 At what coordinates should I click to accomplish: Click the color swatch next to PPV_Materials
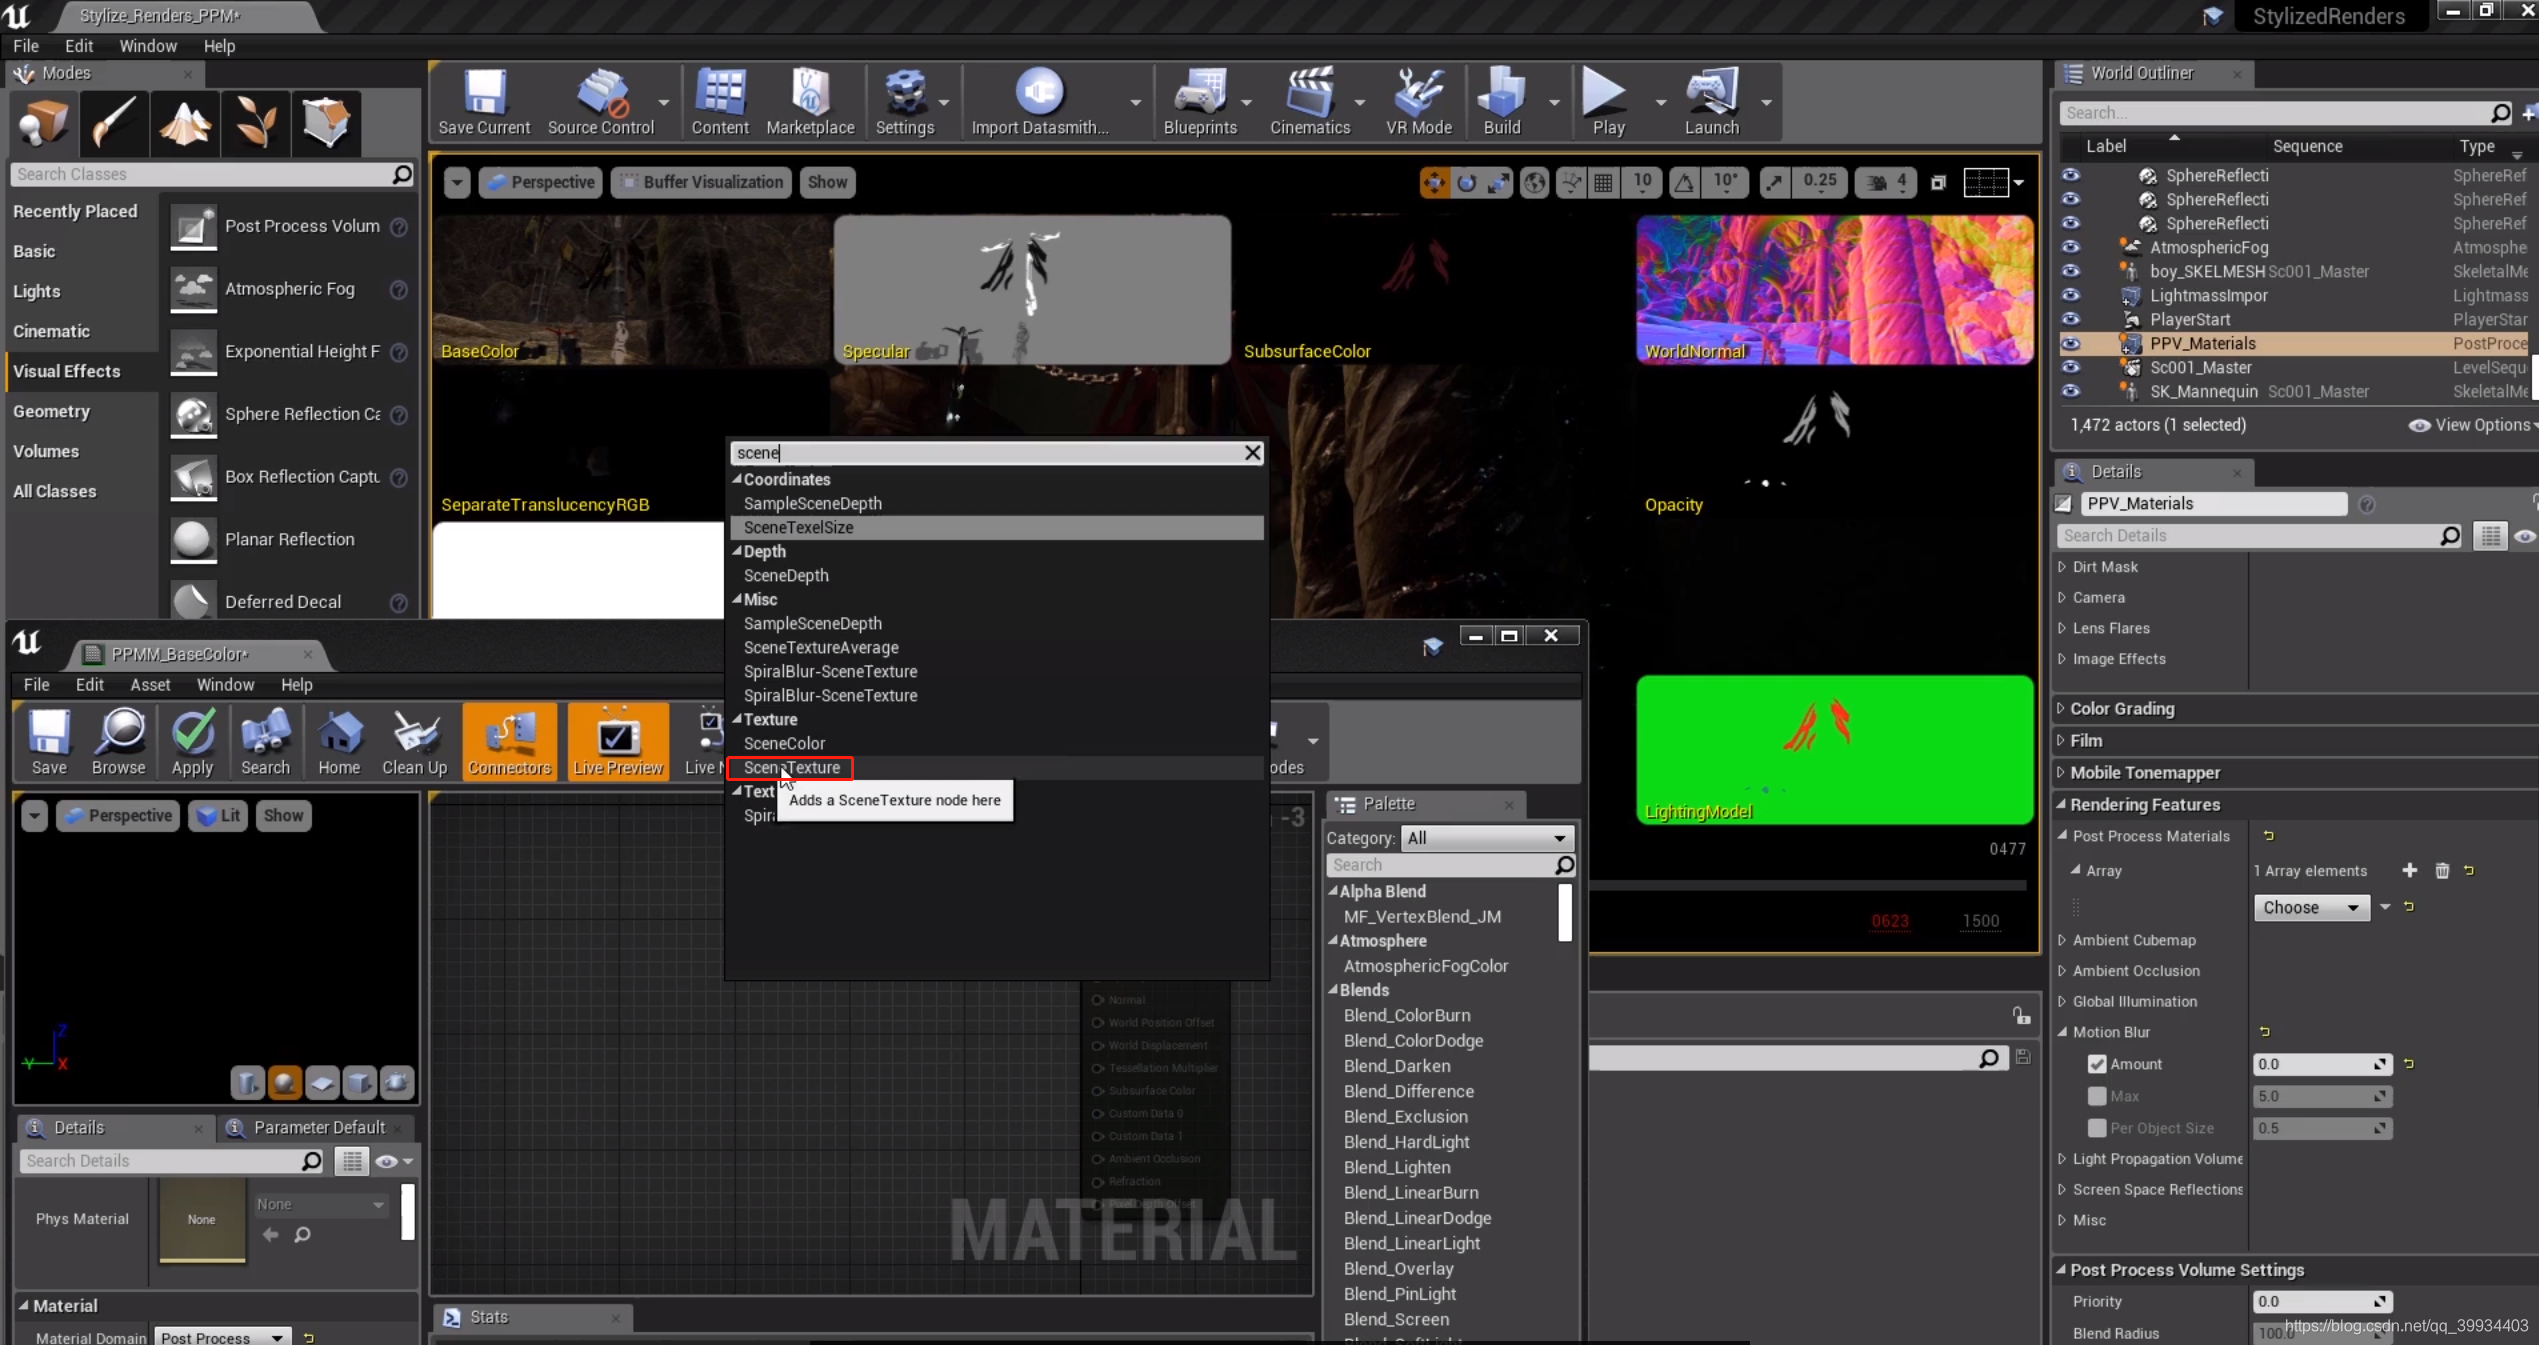point(2063,503)
